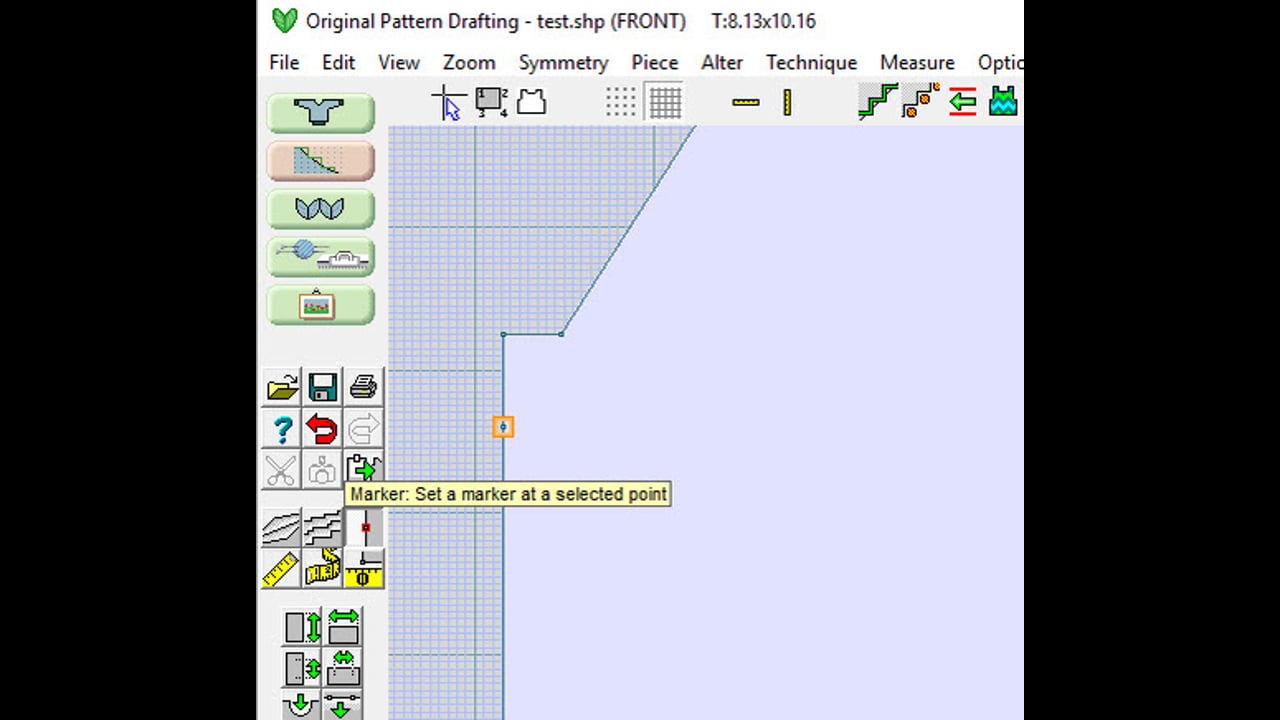Click the paste clipboard green arrow icon

[x=363, y=469]
